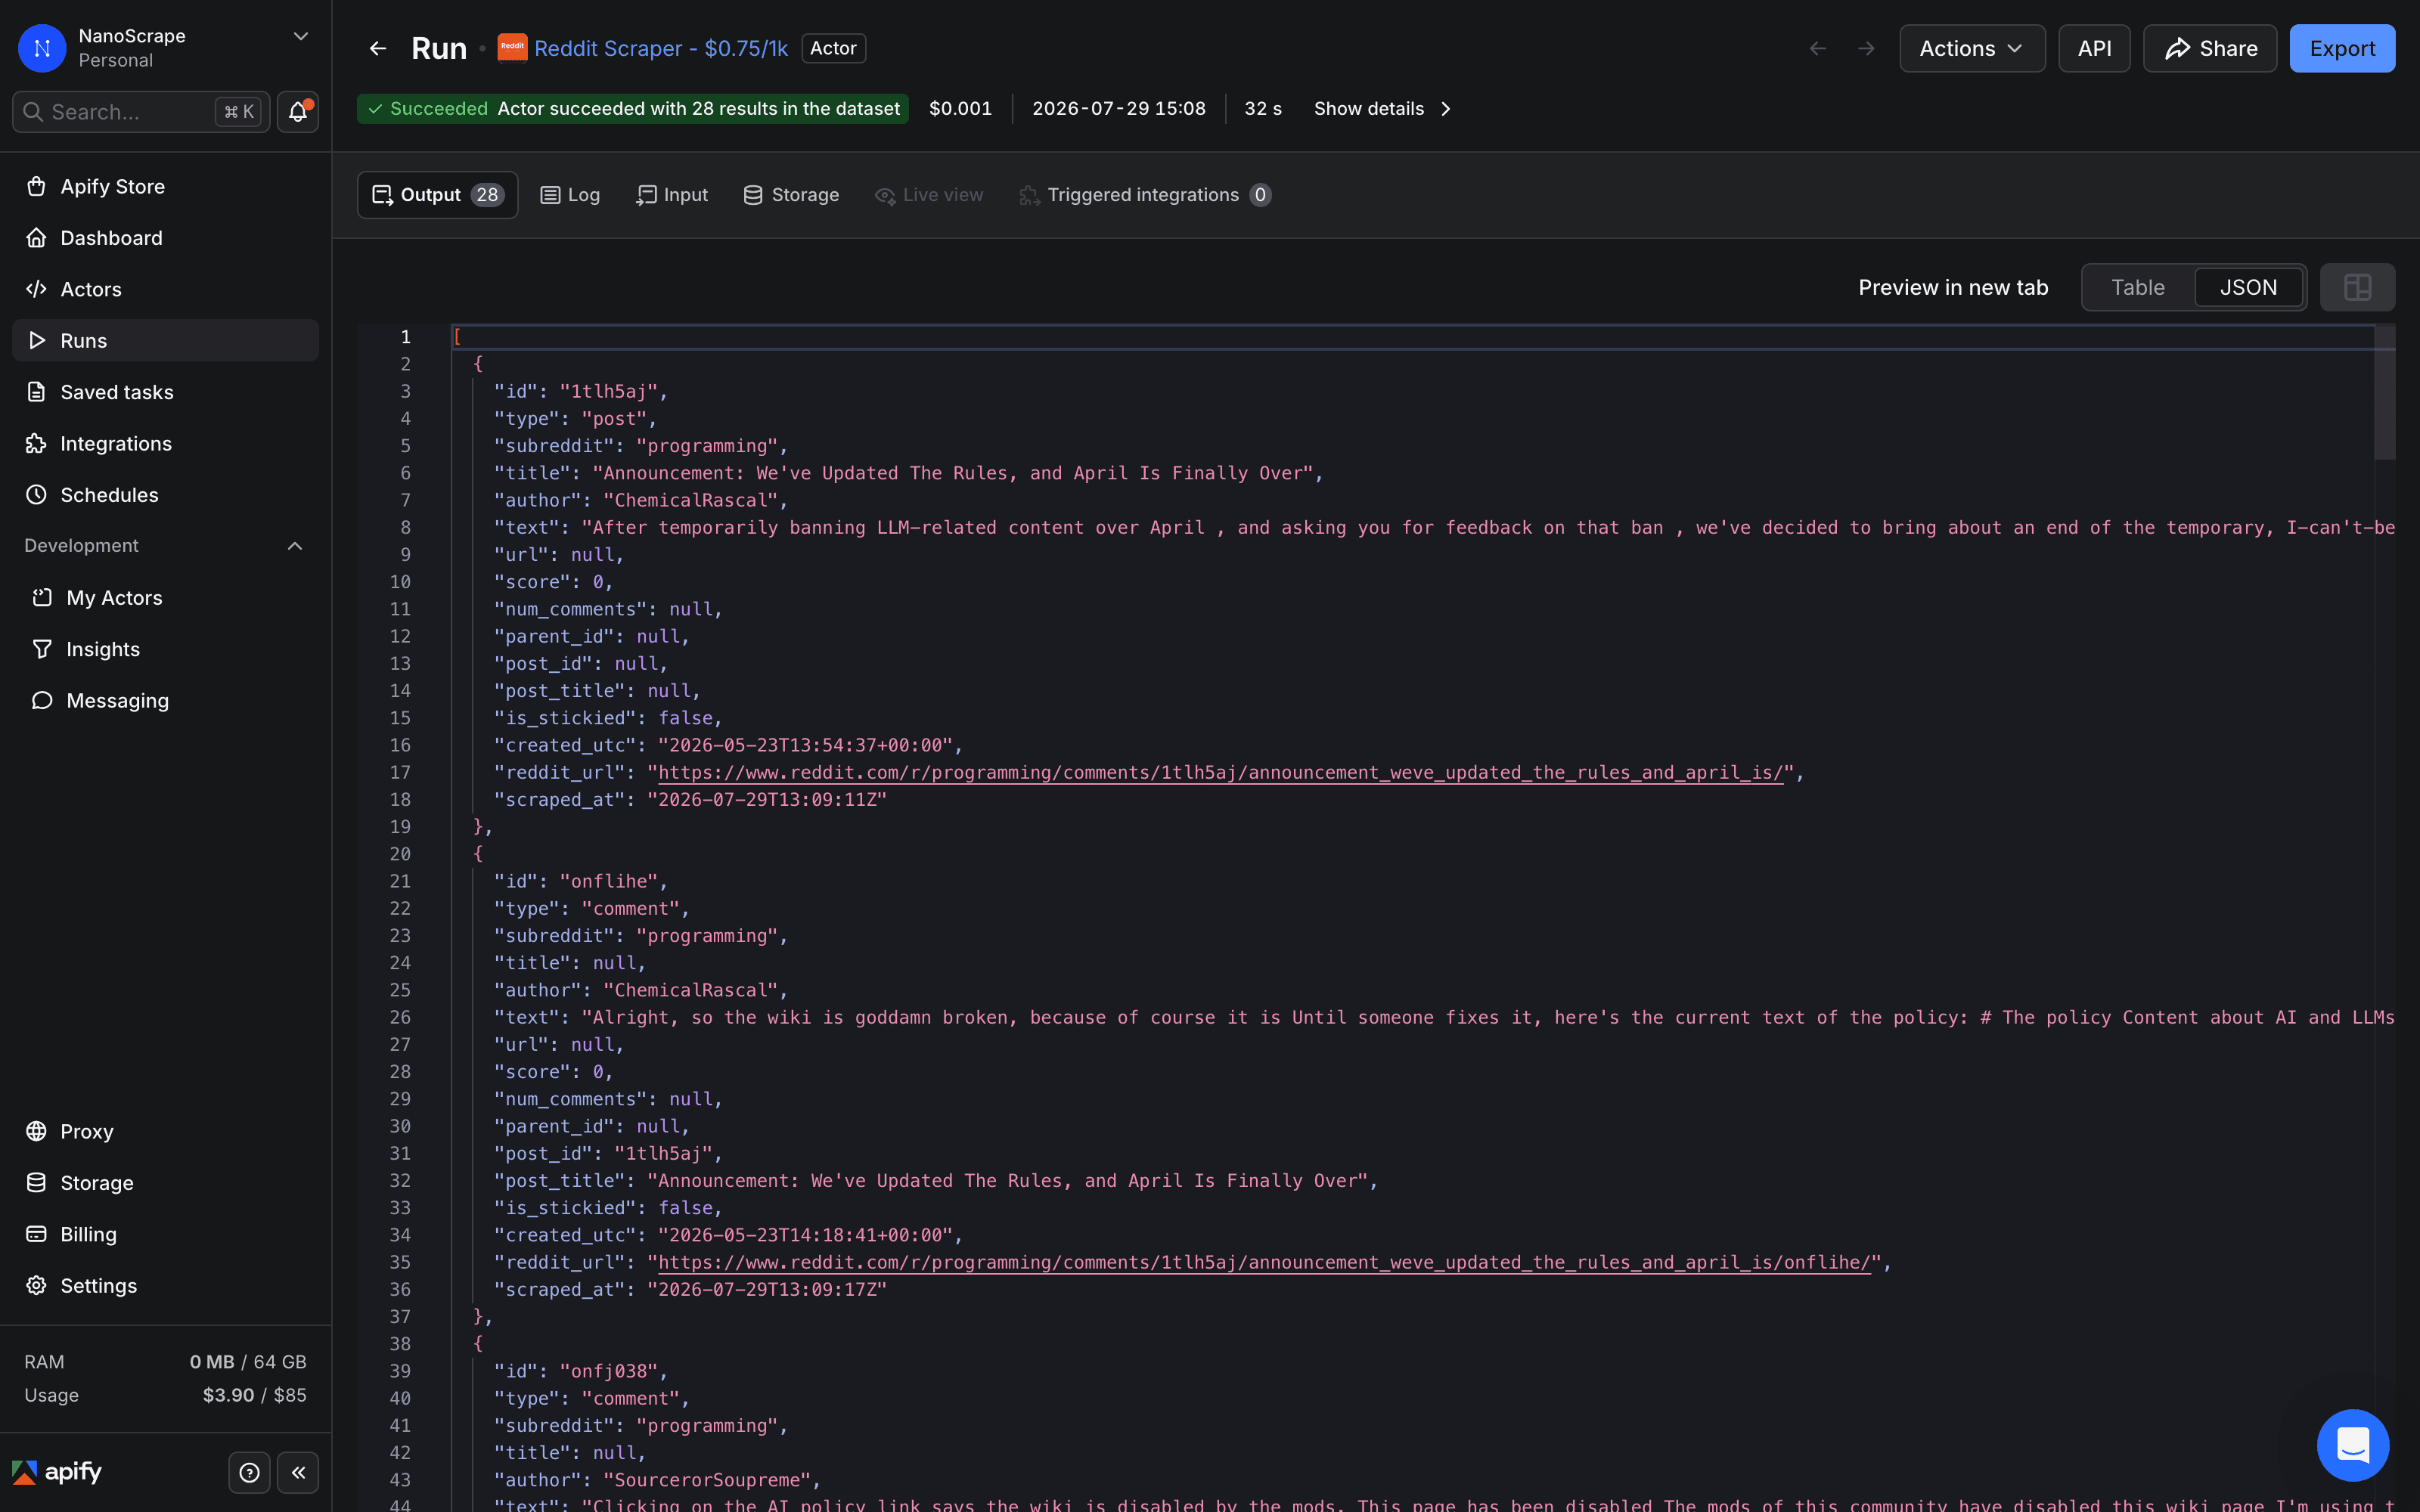The height and width of the screenshot is (1512, 2420).
Task: Open the support chat bubble
Action: pos(2352,1444)
